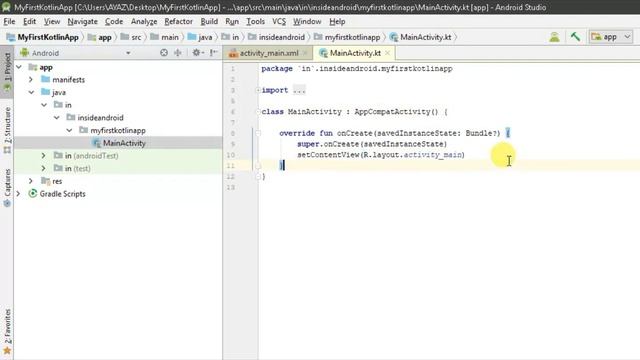
Task: Expand the in (androidTest) package
Action: pos(44,156)
